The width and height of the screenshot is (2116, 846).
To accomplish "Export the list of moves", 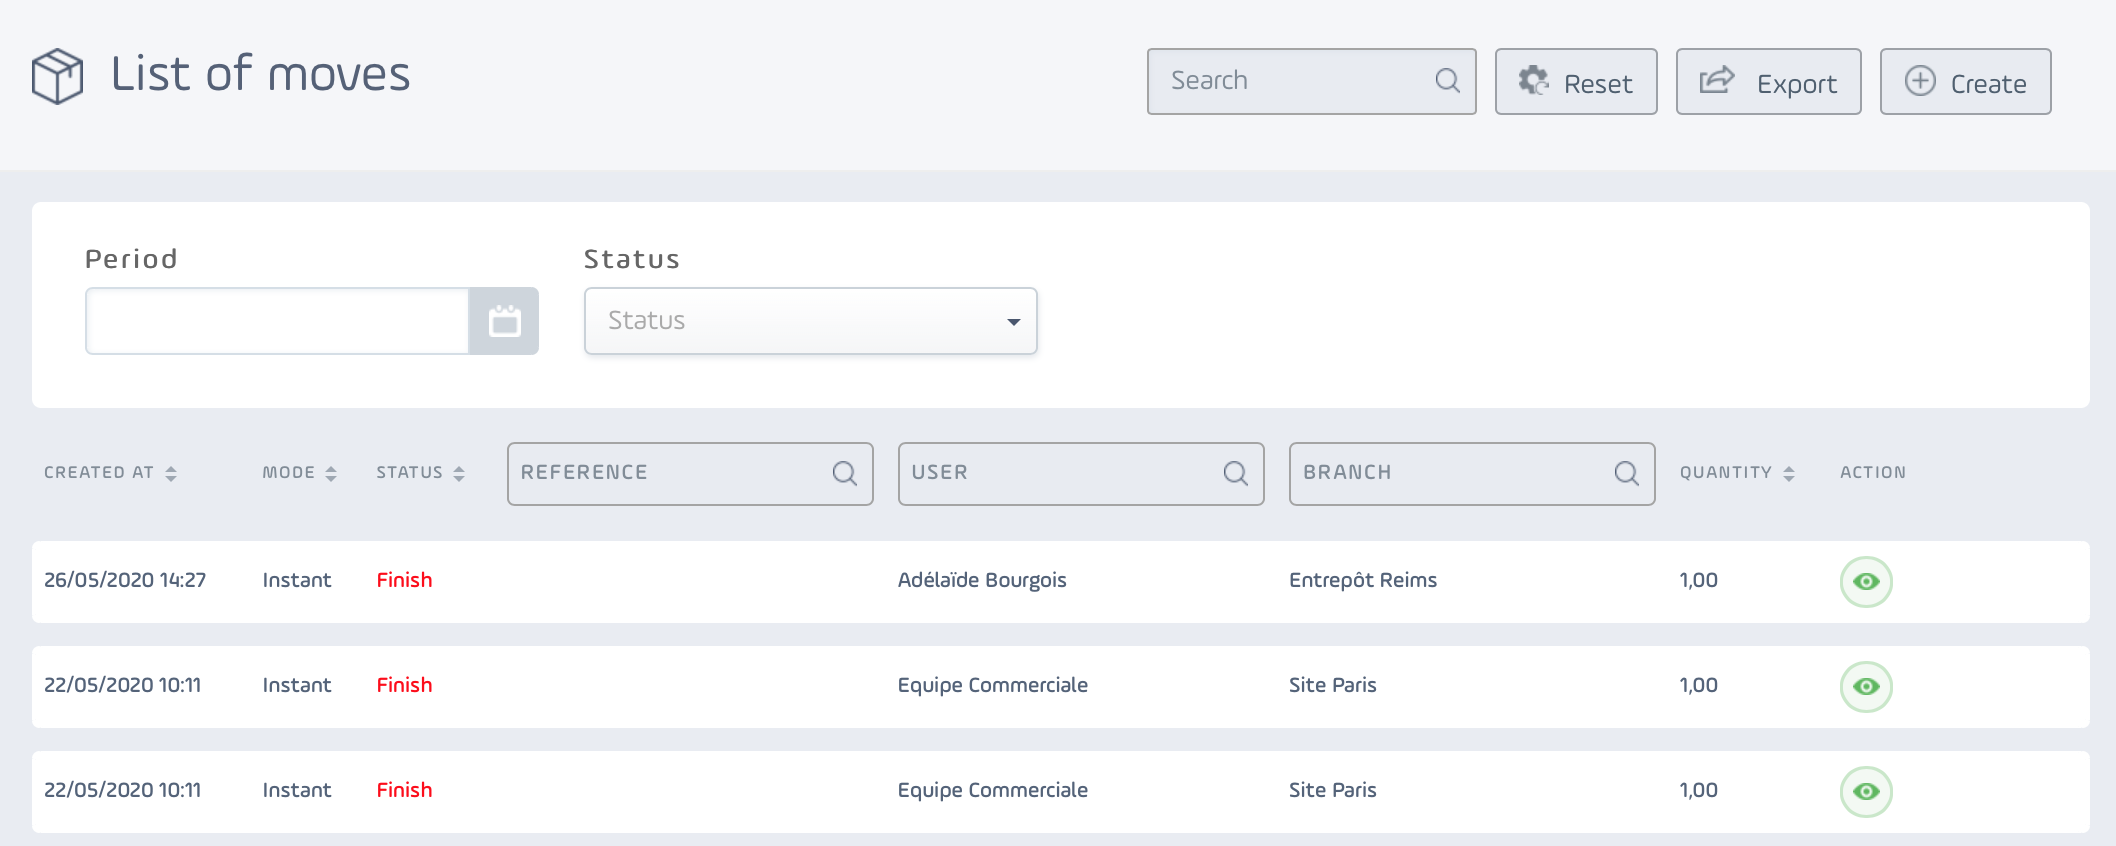I will point(1768,82).
